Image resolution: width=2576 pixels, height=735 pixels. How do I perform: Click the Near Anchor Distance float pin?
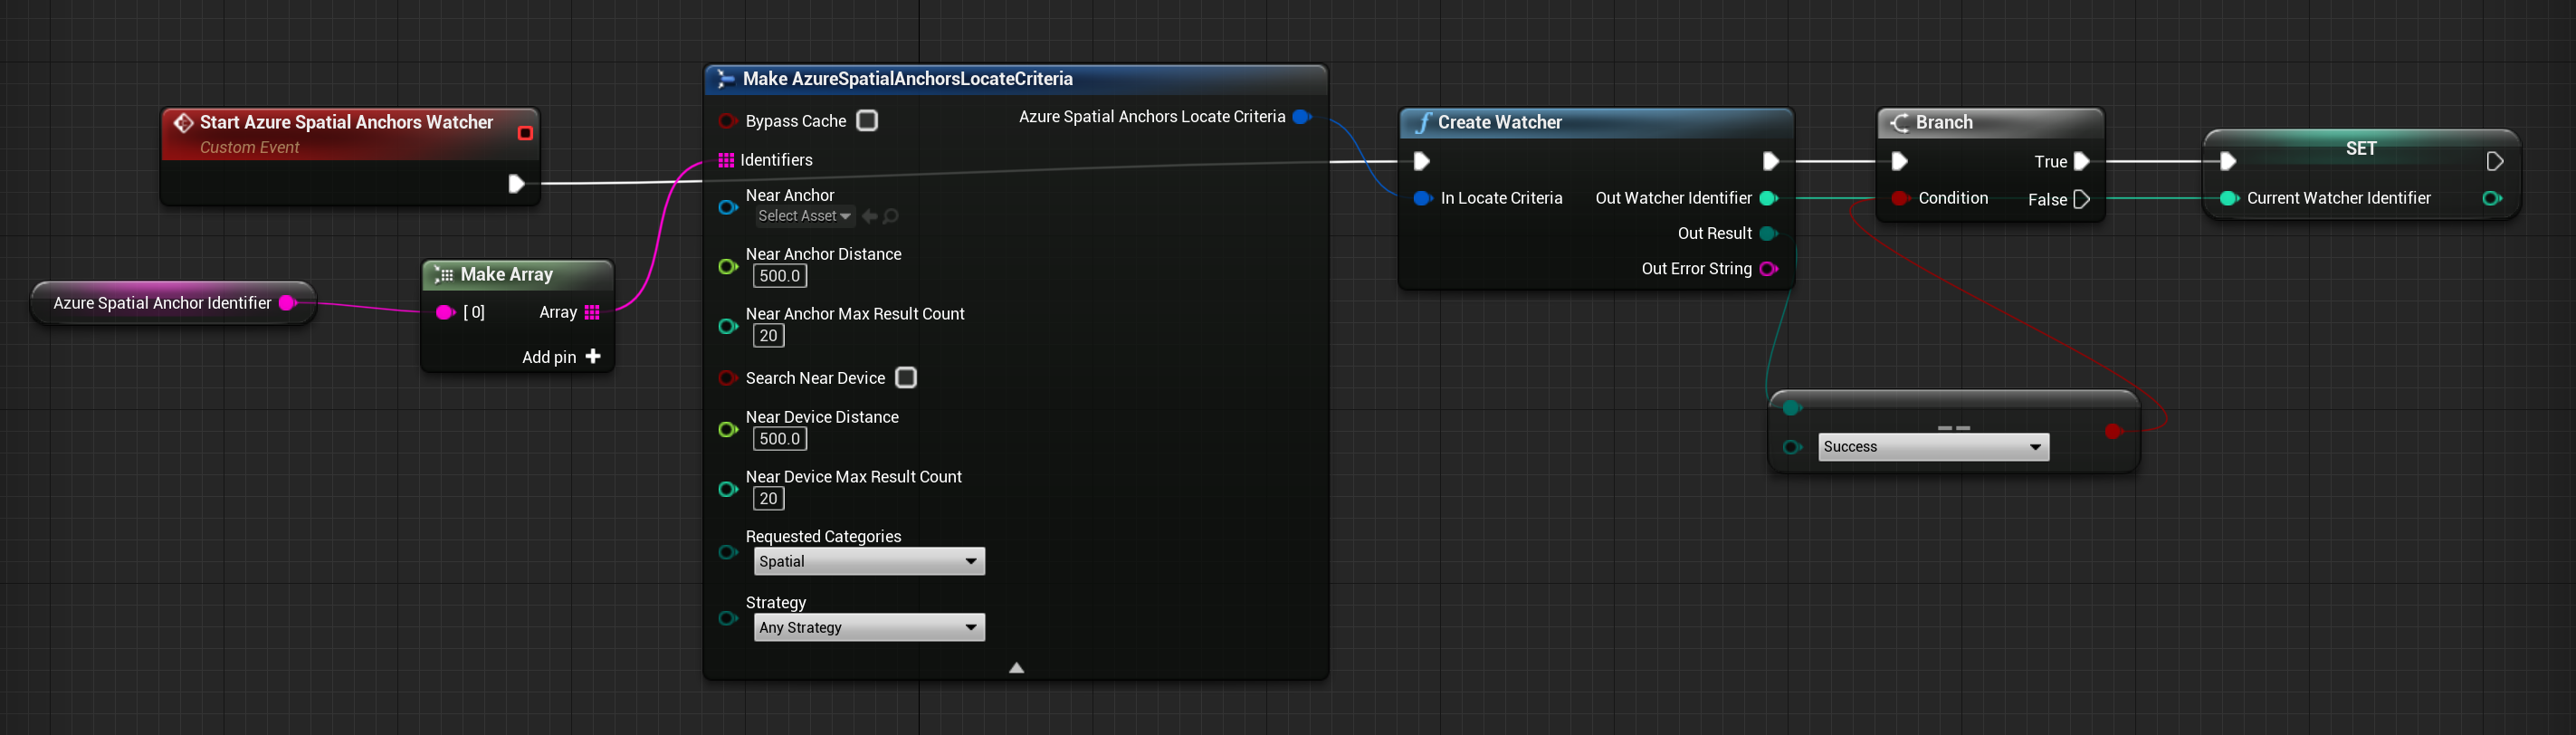tap(728, 267)
